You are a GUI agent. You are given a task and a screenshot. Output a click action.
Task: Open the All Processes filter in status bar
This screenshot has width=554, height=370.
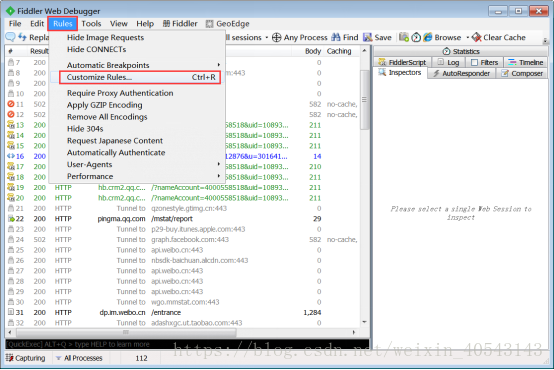point(79,358)
